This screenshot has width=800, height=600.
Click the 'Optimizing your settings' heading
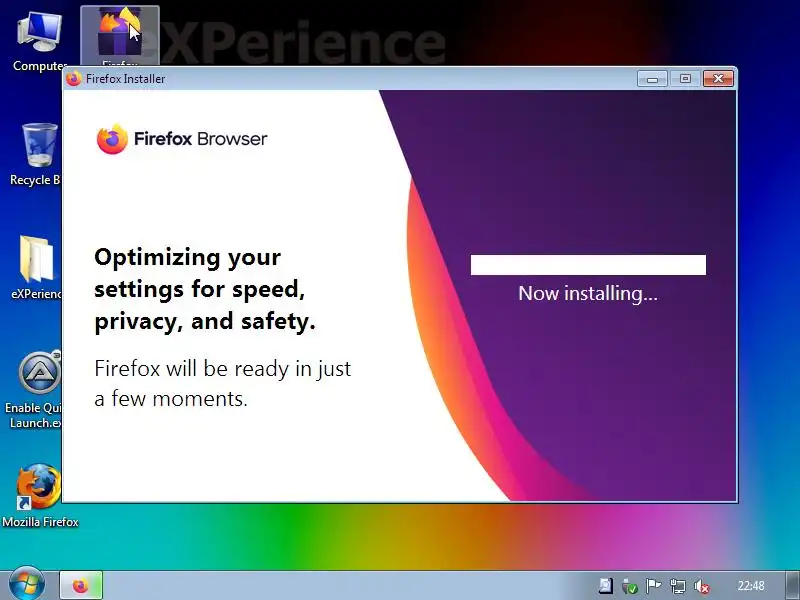click(x=205, y=289)
